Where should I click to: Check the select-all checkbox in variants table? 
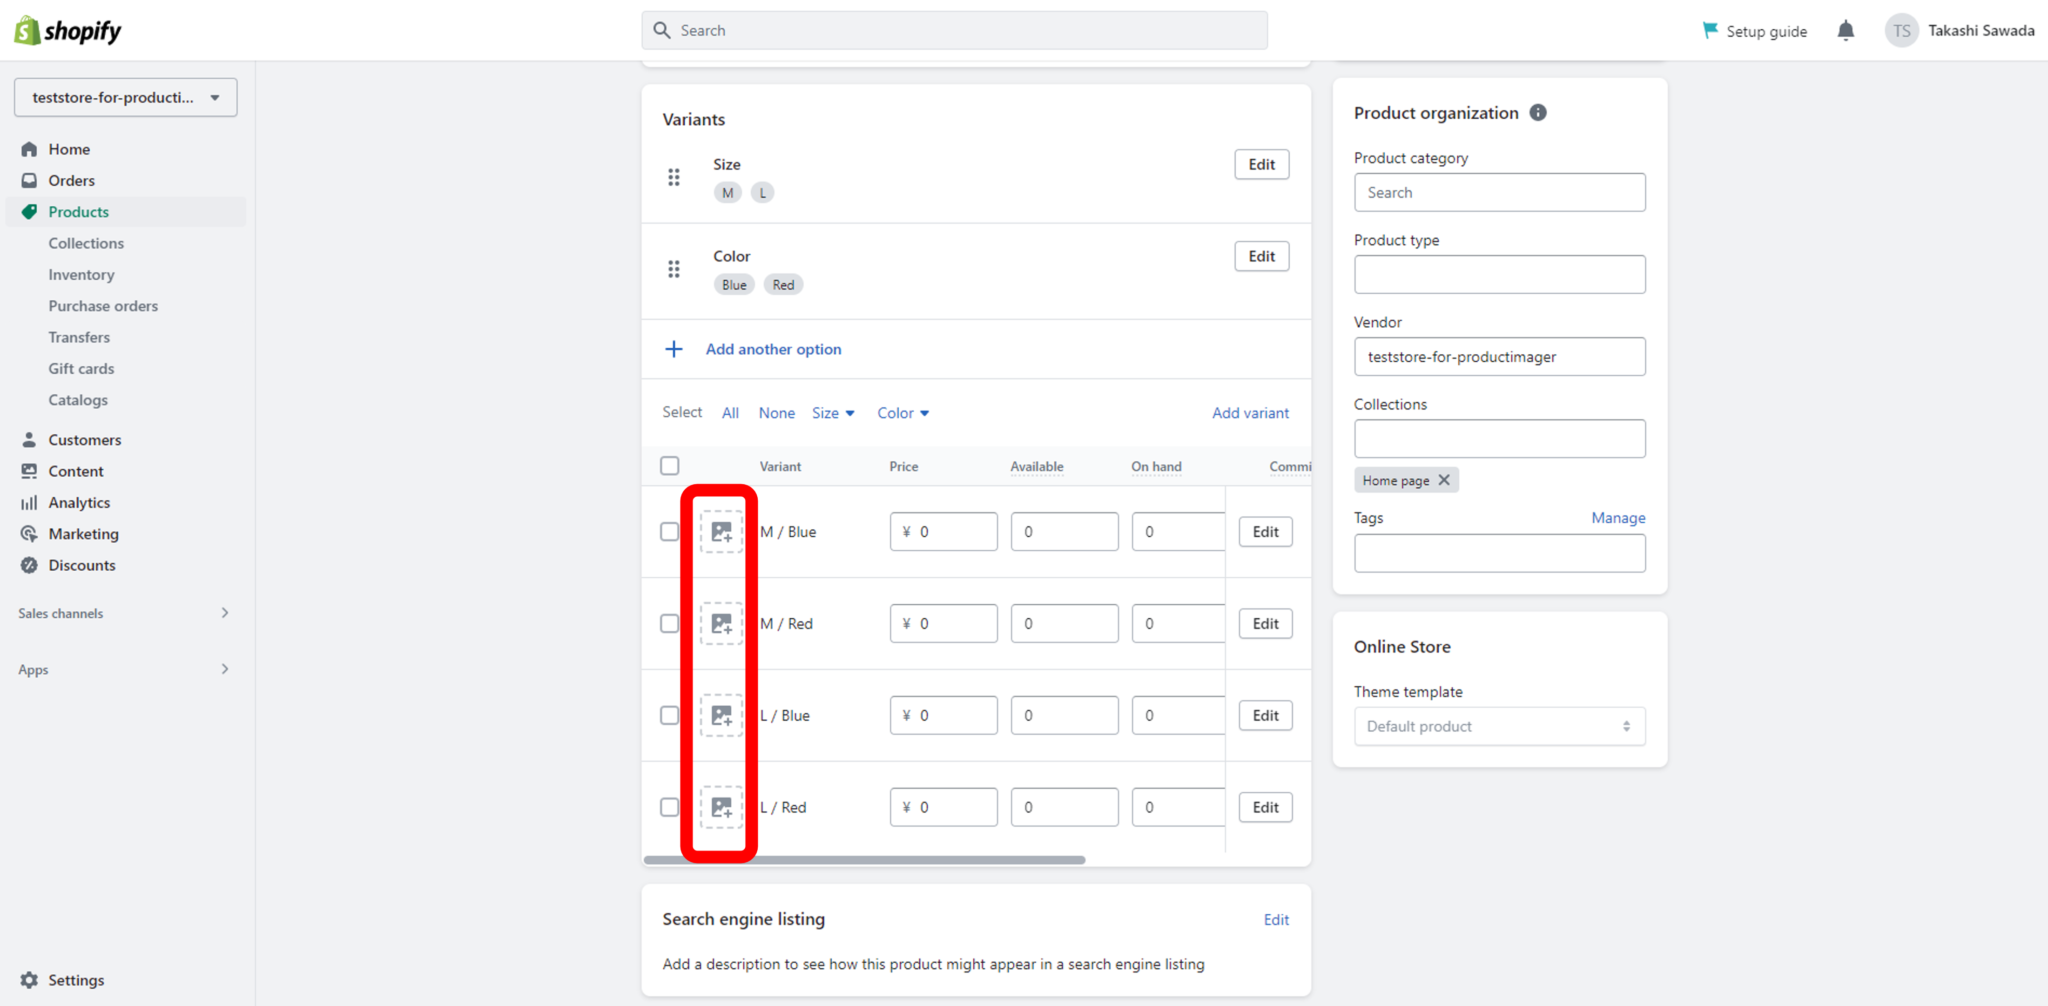click(669, 465)
